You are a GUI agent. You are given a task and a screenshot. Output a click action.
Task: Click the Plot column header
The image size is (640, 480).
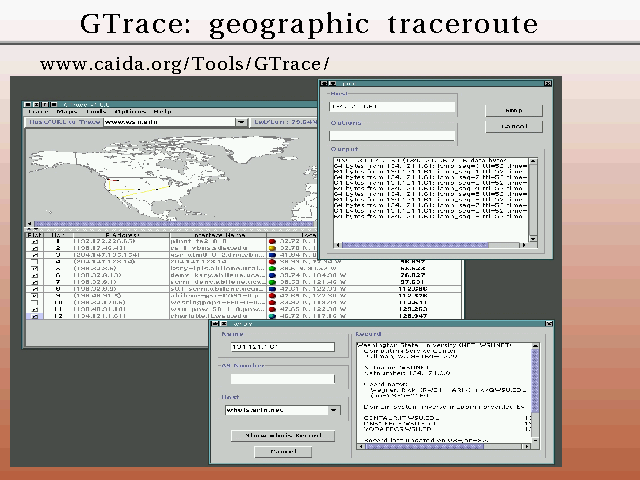click(x=35, y=235)
